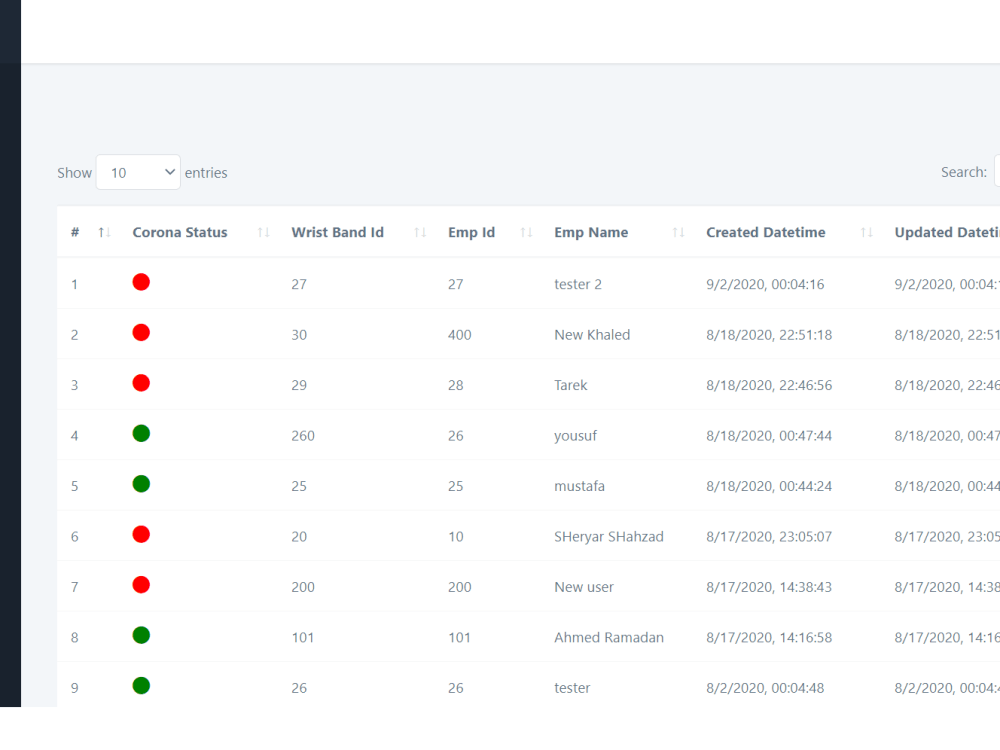Click the Emp Id sort arrows
Viewport: 1000px width, 750px height.
click(x=526, y=233)
